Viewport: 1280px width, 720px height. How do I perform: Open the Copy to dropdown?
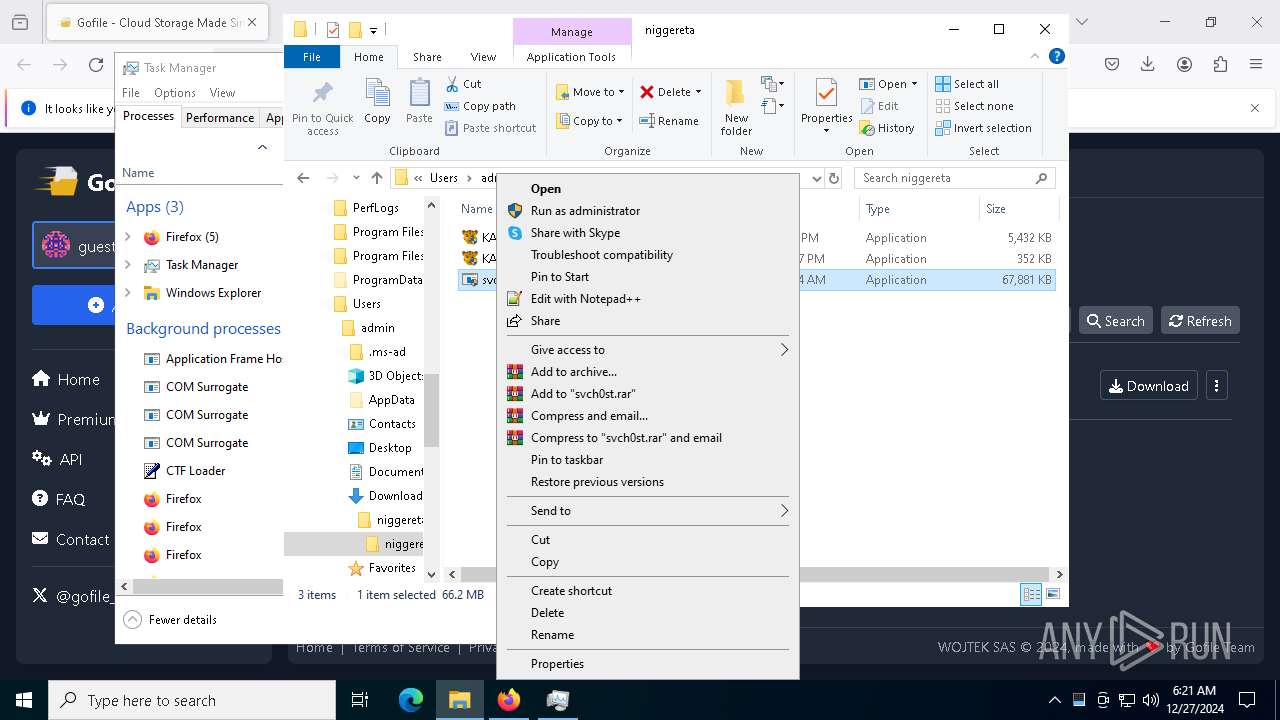pos(589,121)
